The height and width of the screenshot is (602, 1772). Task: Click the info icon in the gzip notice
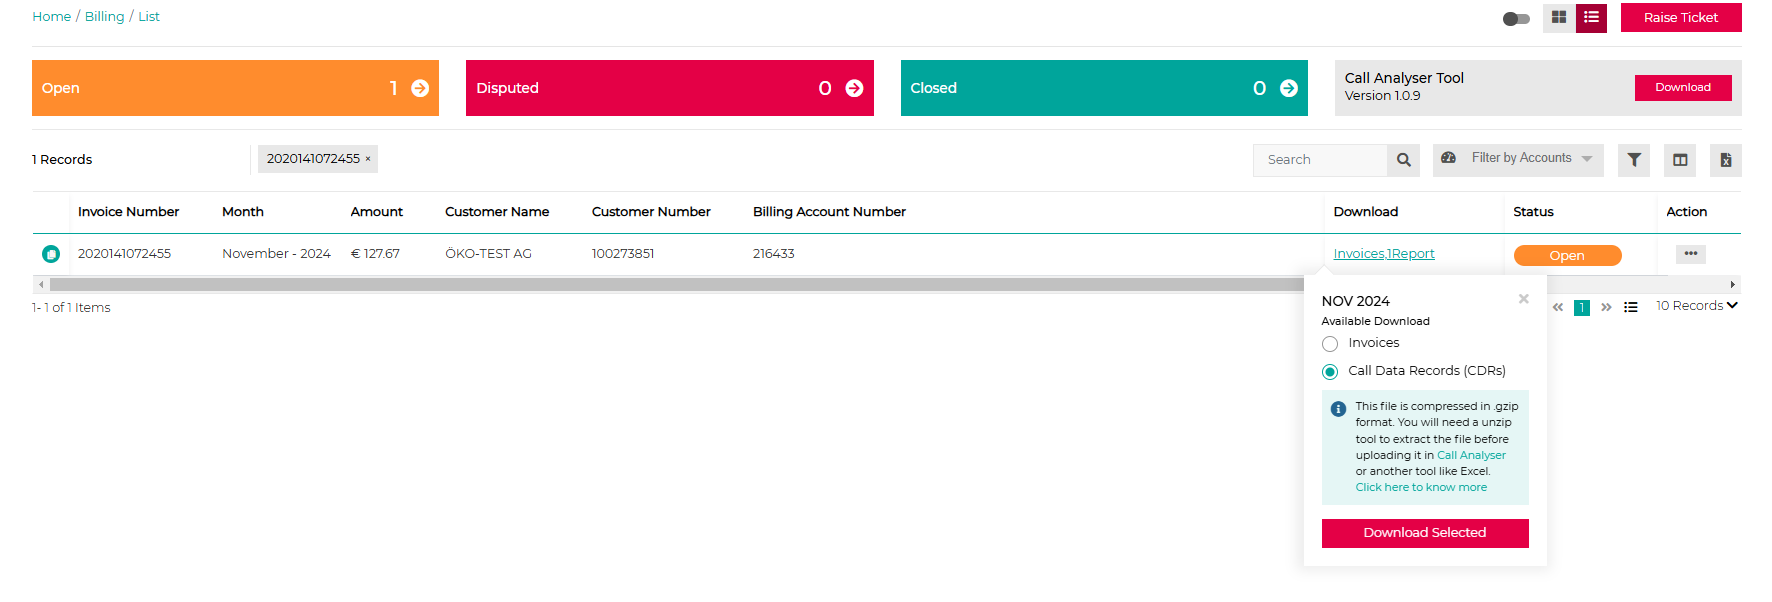(x=1338, y=409)
